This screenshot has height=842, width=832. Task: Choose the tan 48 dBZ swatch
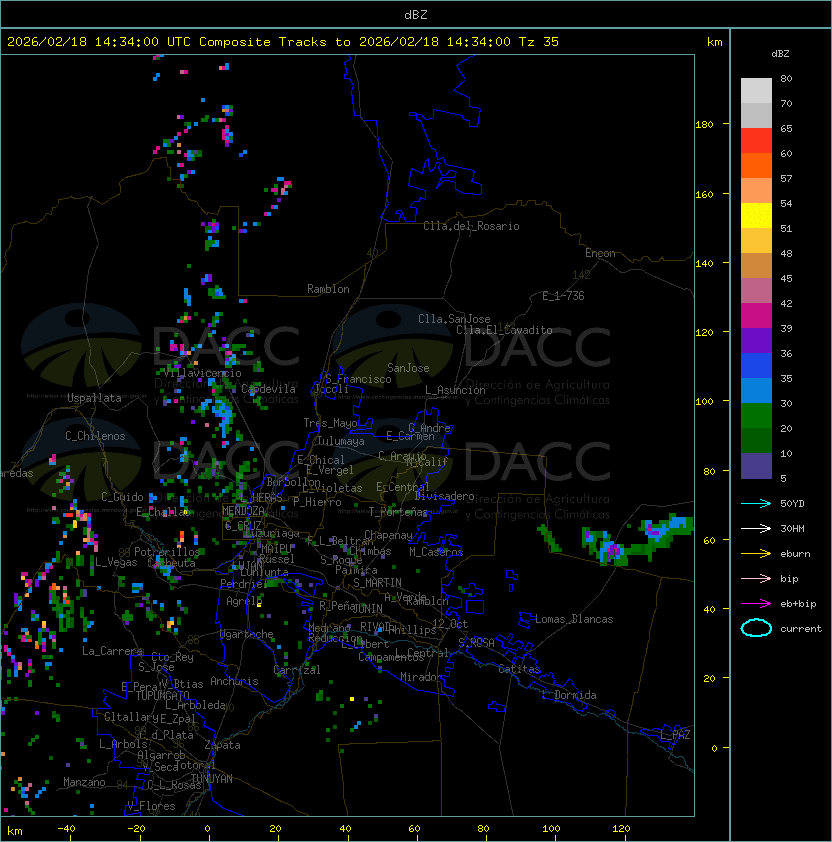point(756,266)
